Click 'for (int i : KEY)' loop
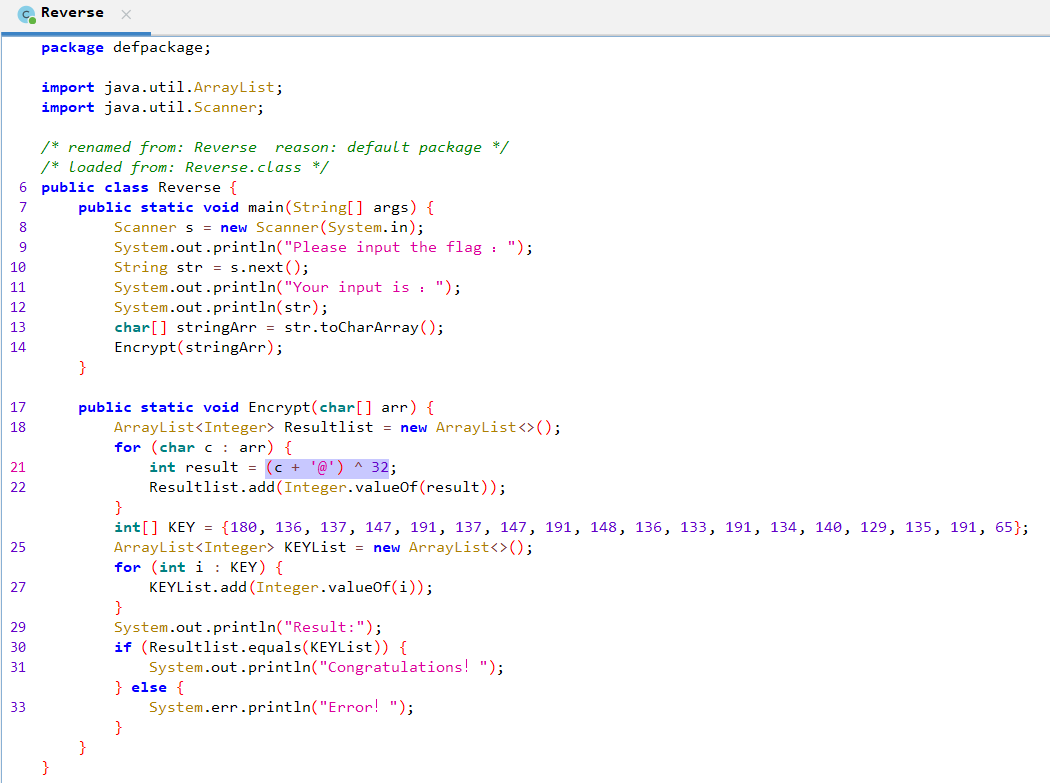The height and width of the screenshot is (783, 1050). (x=199, y=567)
